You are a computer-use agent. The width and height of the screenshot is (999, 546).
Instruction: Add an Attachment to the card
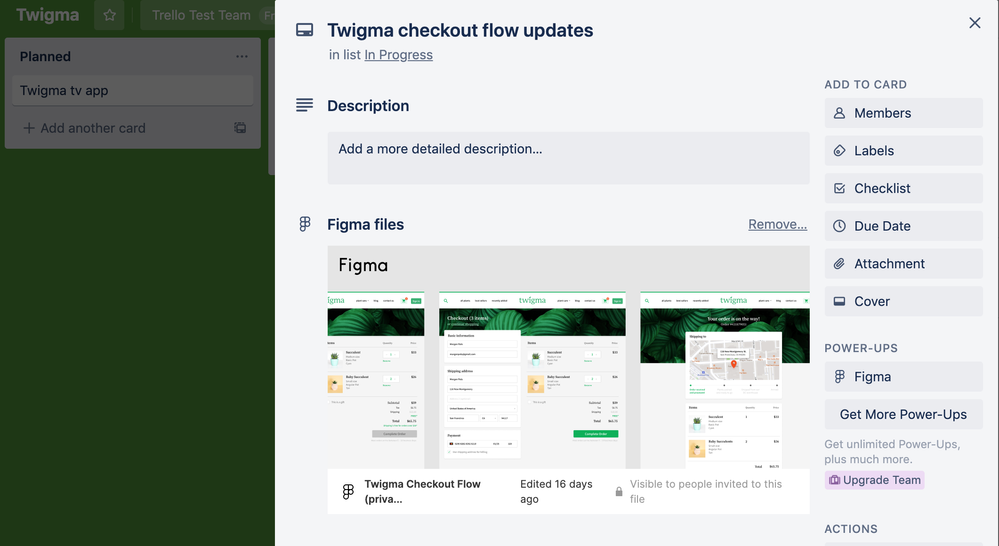click(x=903, y=263)
